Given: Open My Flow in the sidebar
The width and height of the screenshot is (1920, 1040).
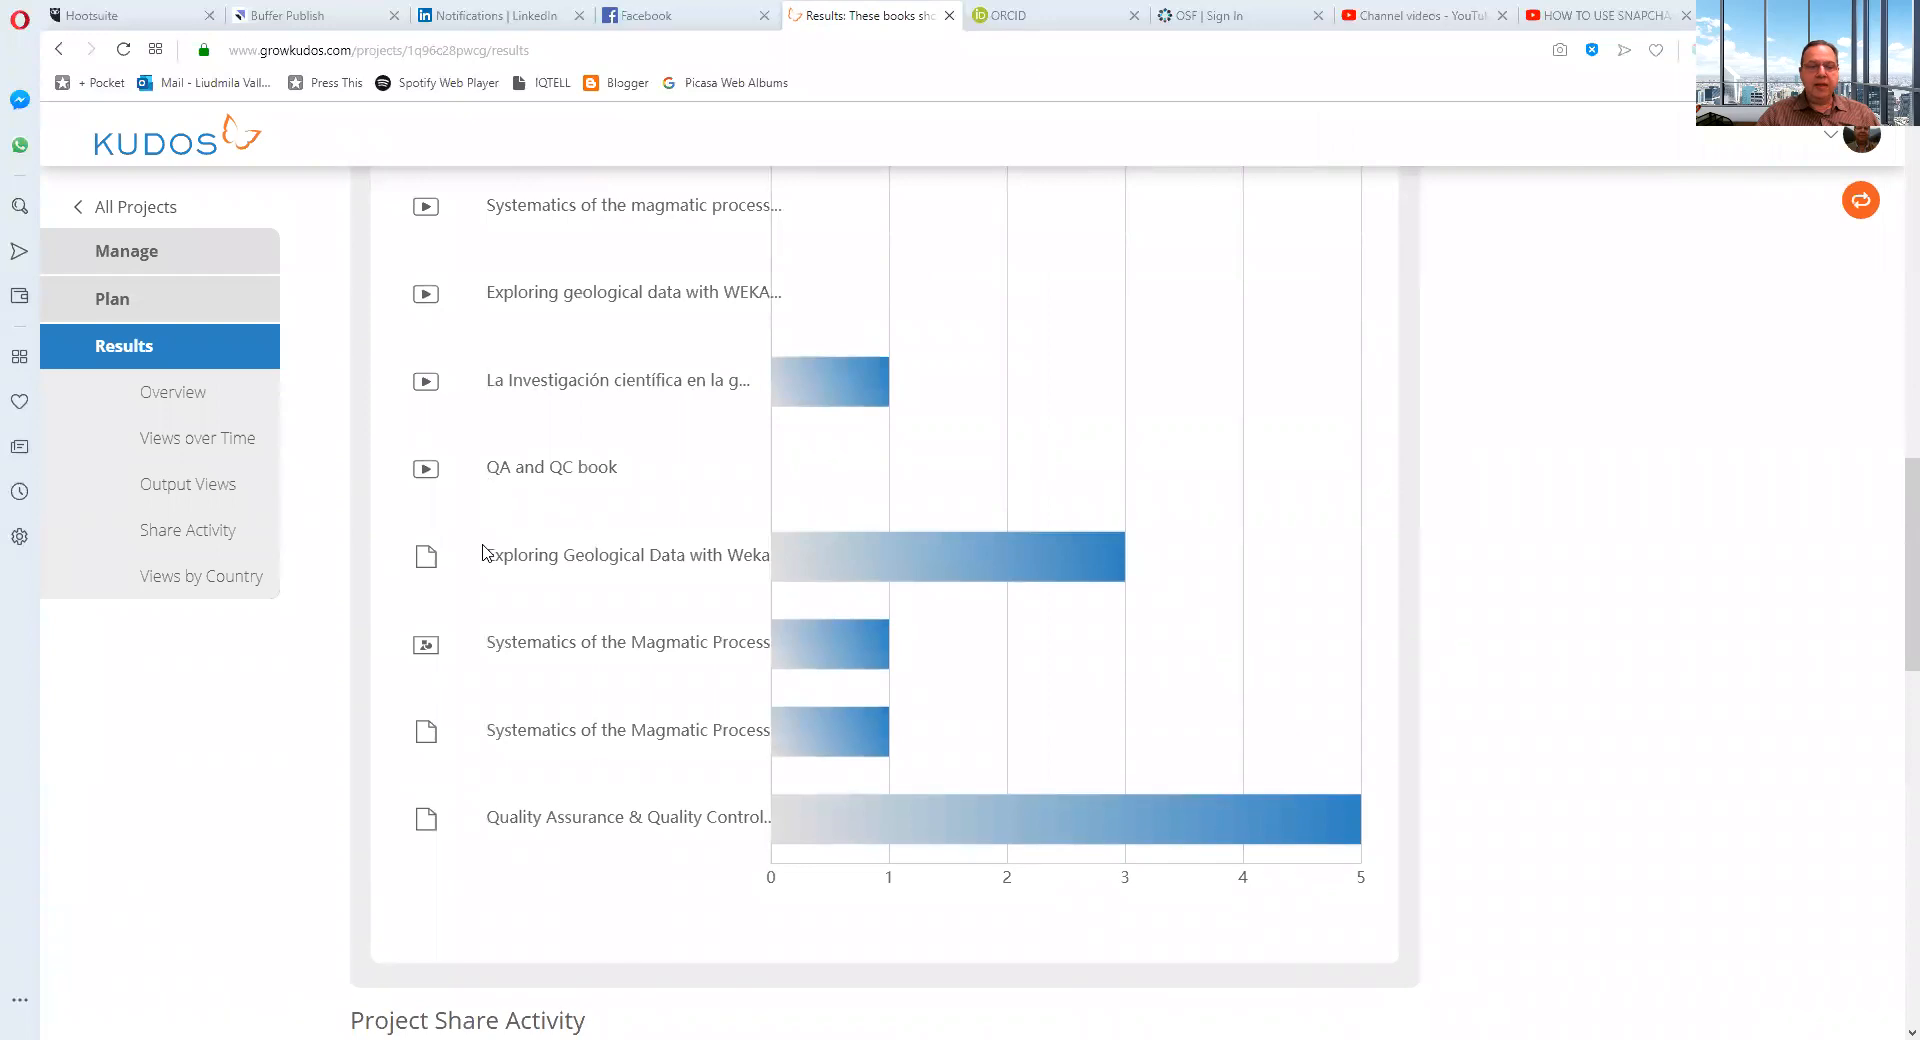Looking at the screenshot, I should coord(19,251).
